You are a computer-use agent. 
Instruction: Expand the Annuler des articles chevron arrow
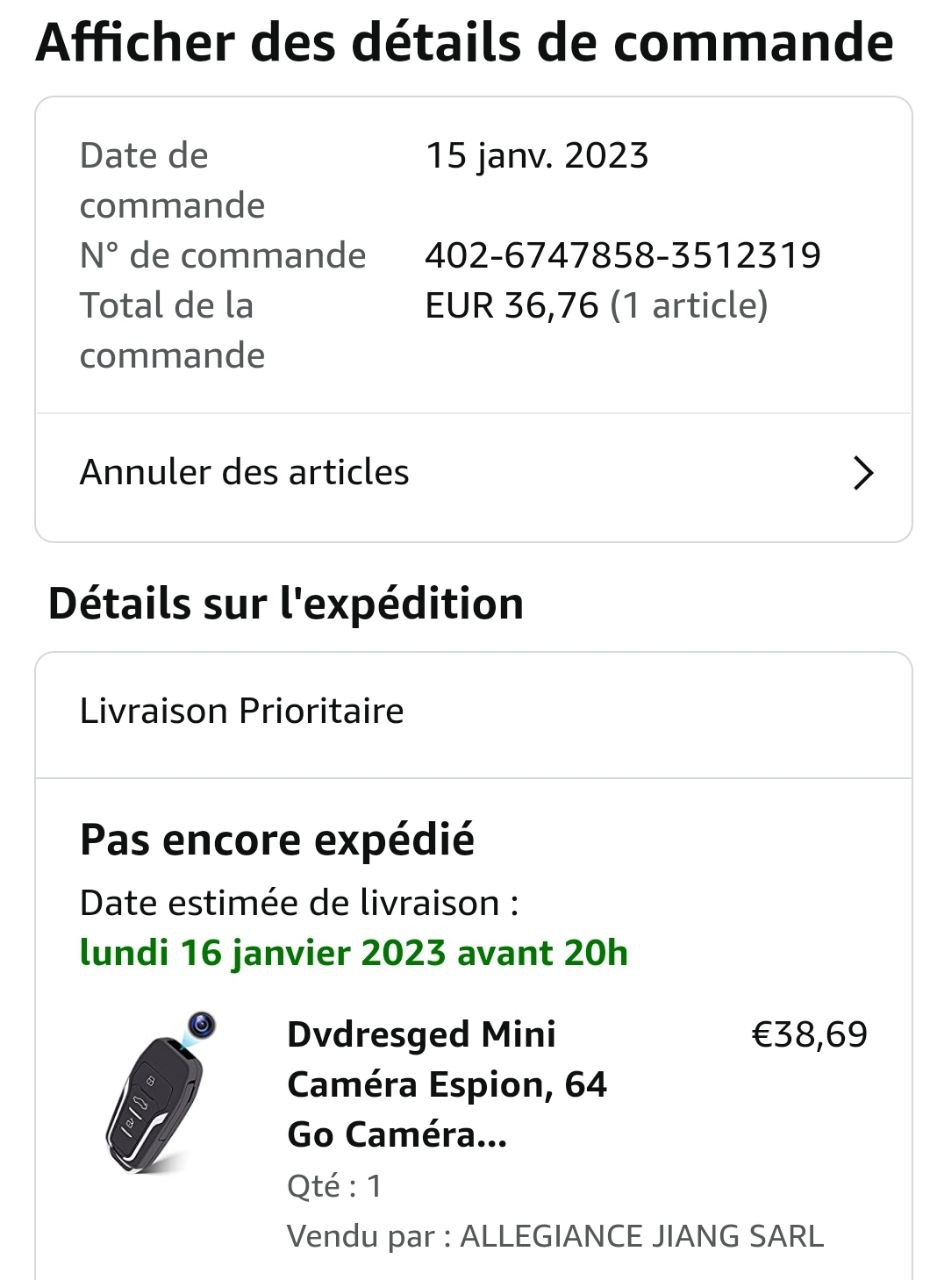[863, 473]
